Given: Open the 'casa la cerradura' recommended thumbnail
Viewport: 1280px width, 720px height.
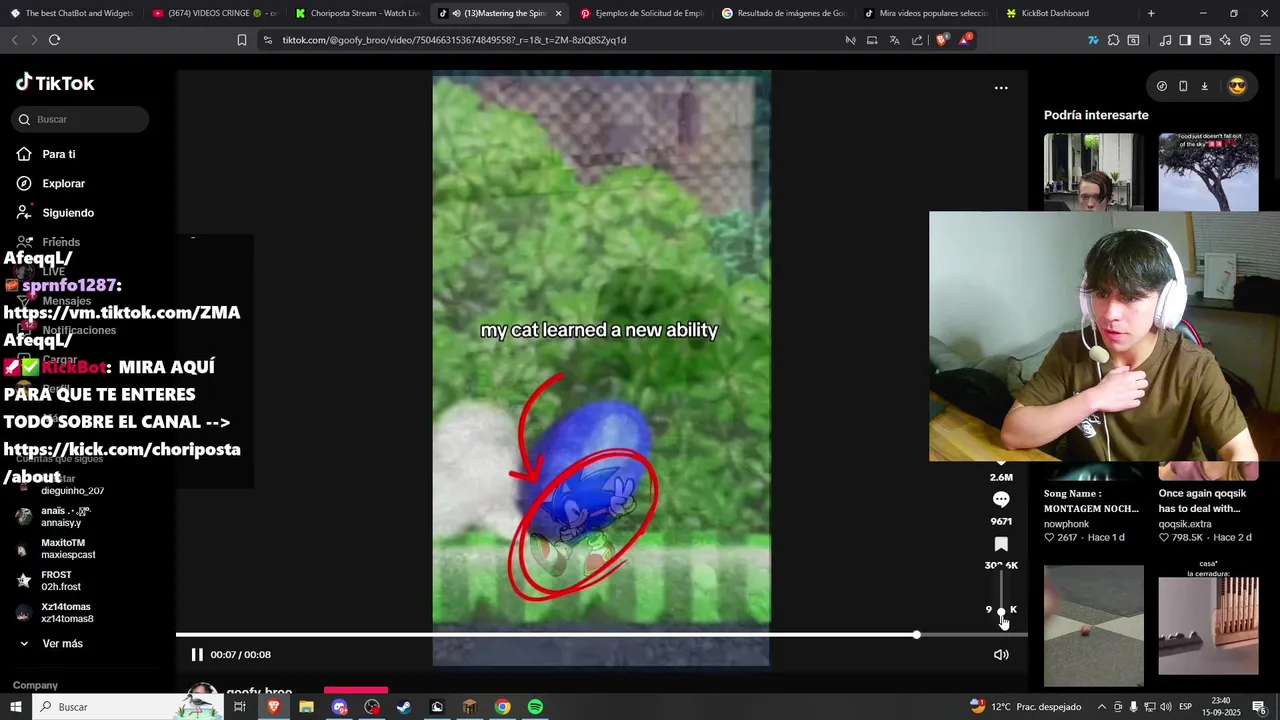Looking at the screenshot, I should 1208,626.
